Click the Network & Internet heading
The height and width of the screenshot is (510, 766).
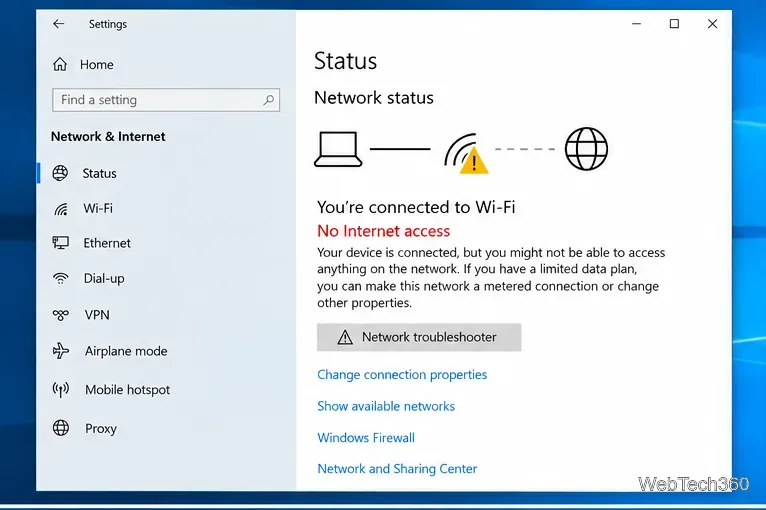pos(108,136)
